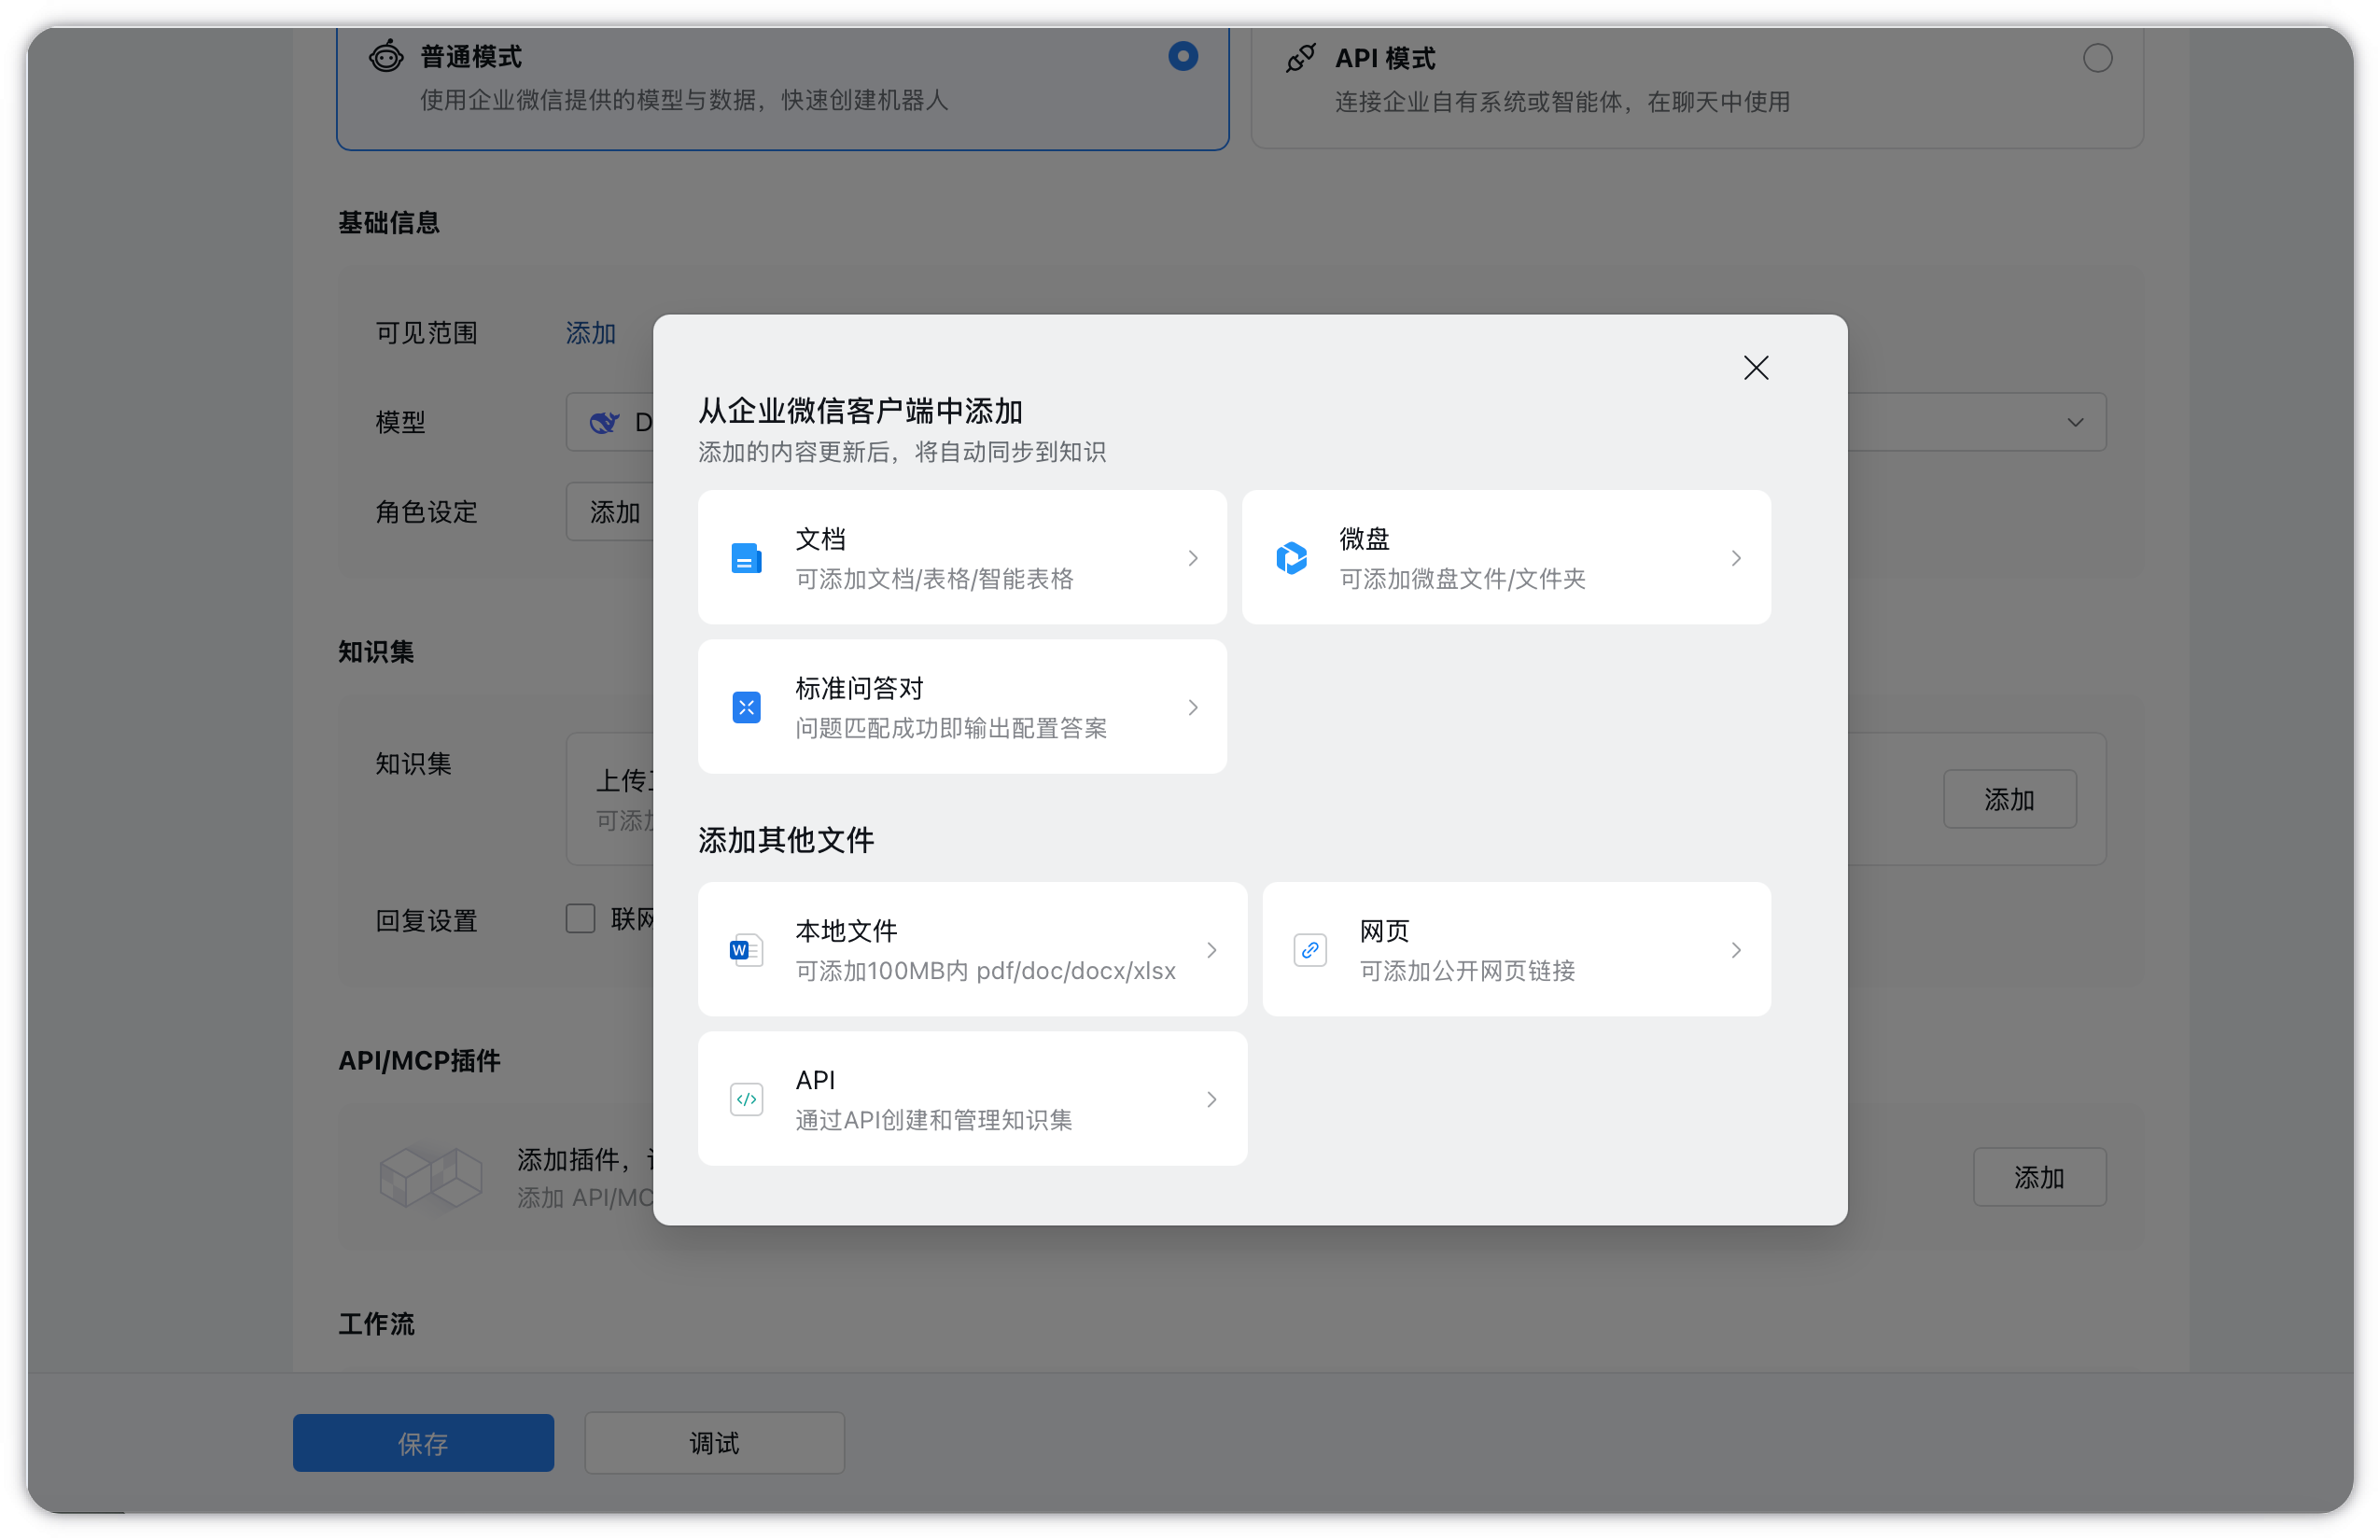Click the blue 保存 button

click(x=423, y=1442)
